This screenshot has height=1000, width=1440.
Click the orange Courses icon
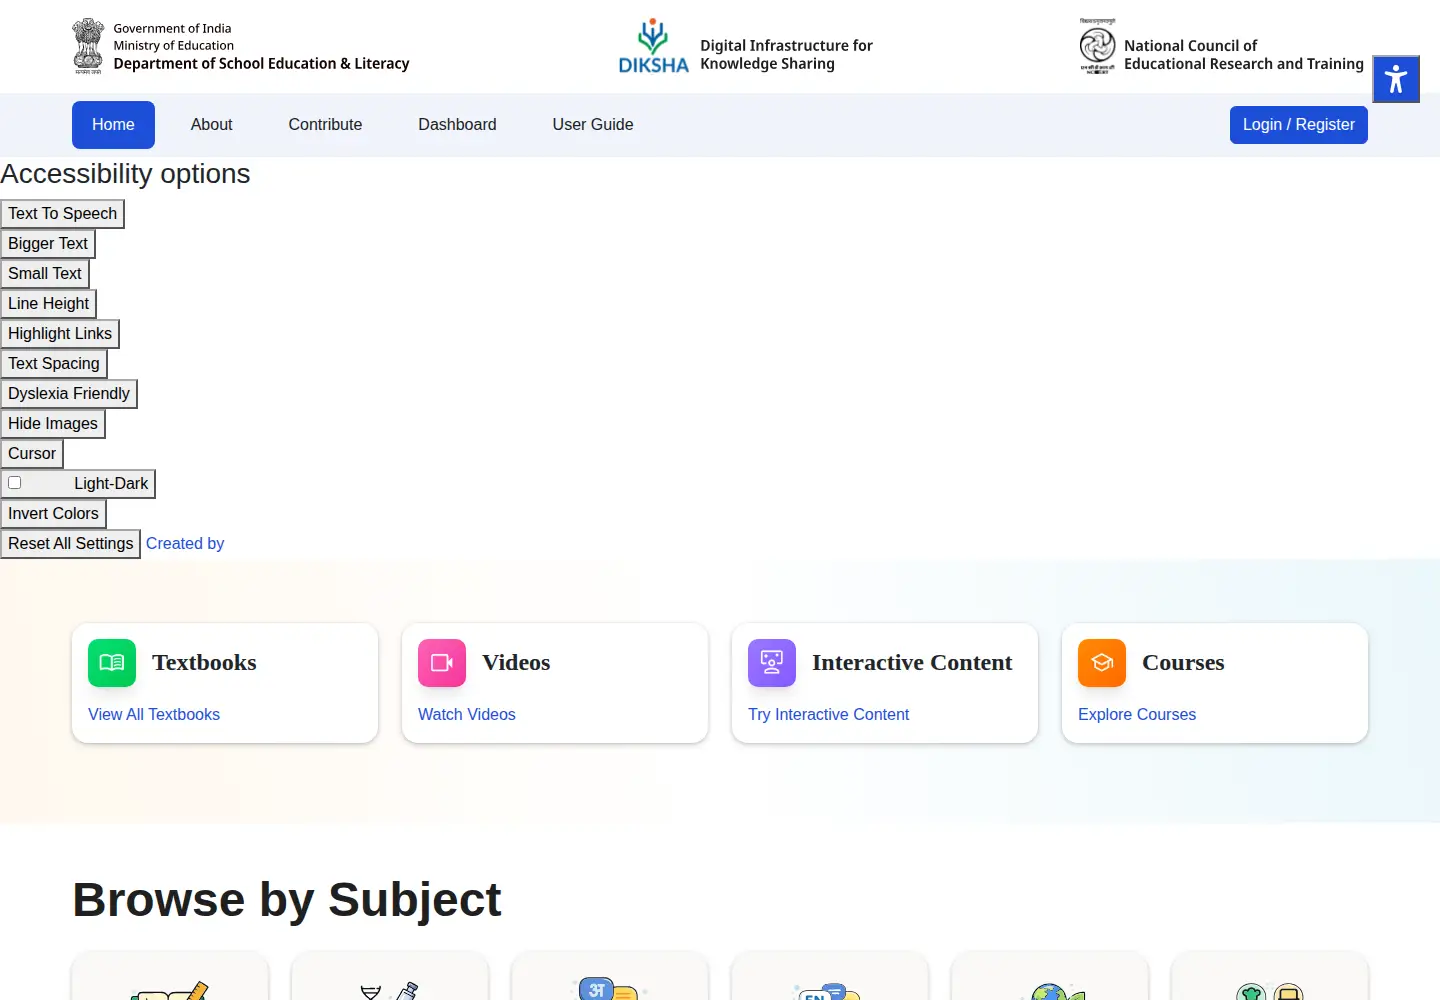[x=1102, y=663]
